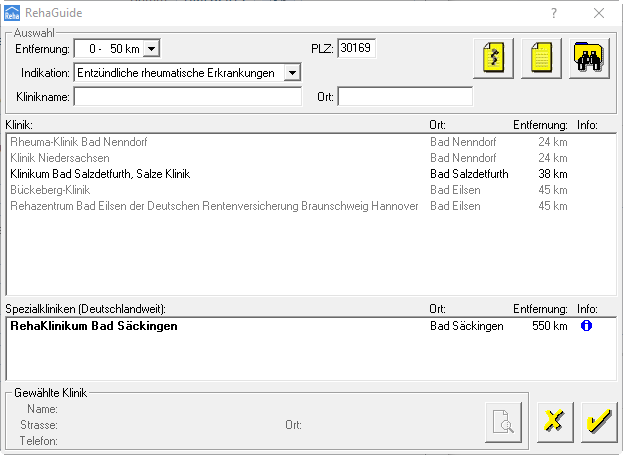This screenshot has height=455, width=623.
Task: Select Rehazentrum Bad Eilsen der Deutschen Rentenversicherung
Action: (x=311, y=206)
